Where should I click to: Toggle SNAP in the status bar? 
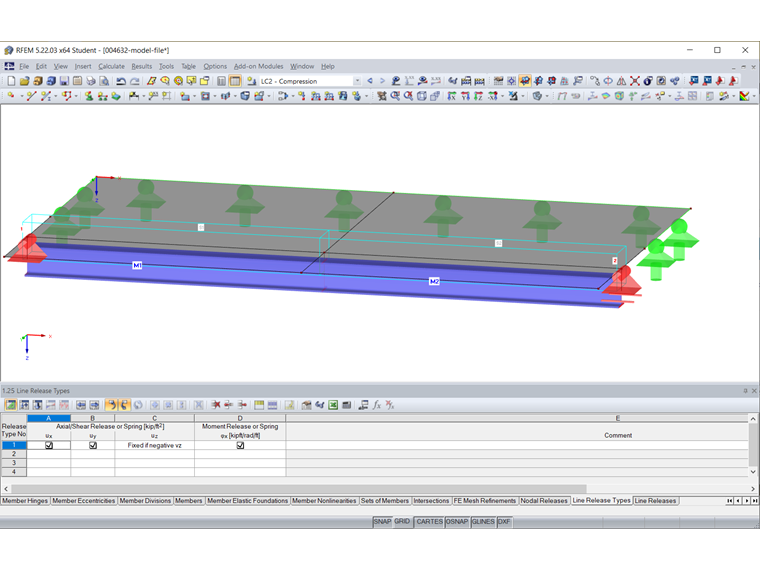pyautogui.click(x=382, y=522)
